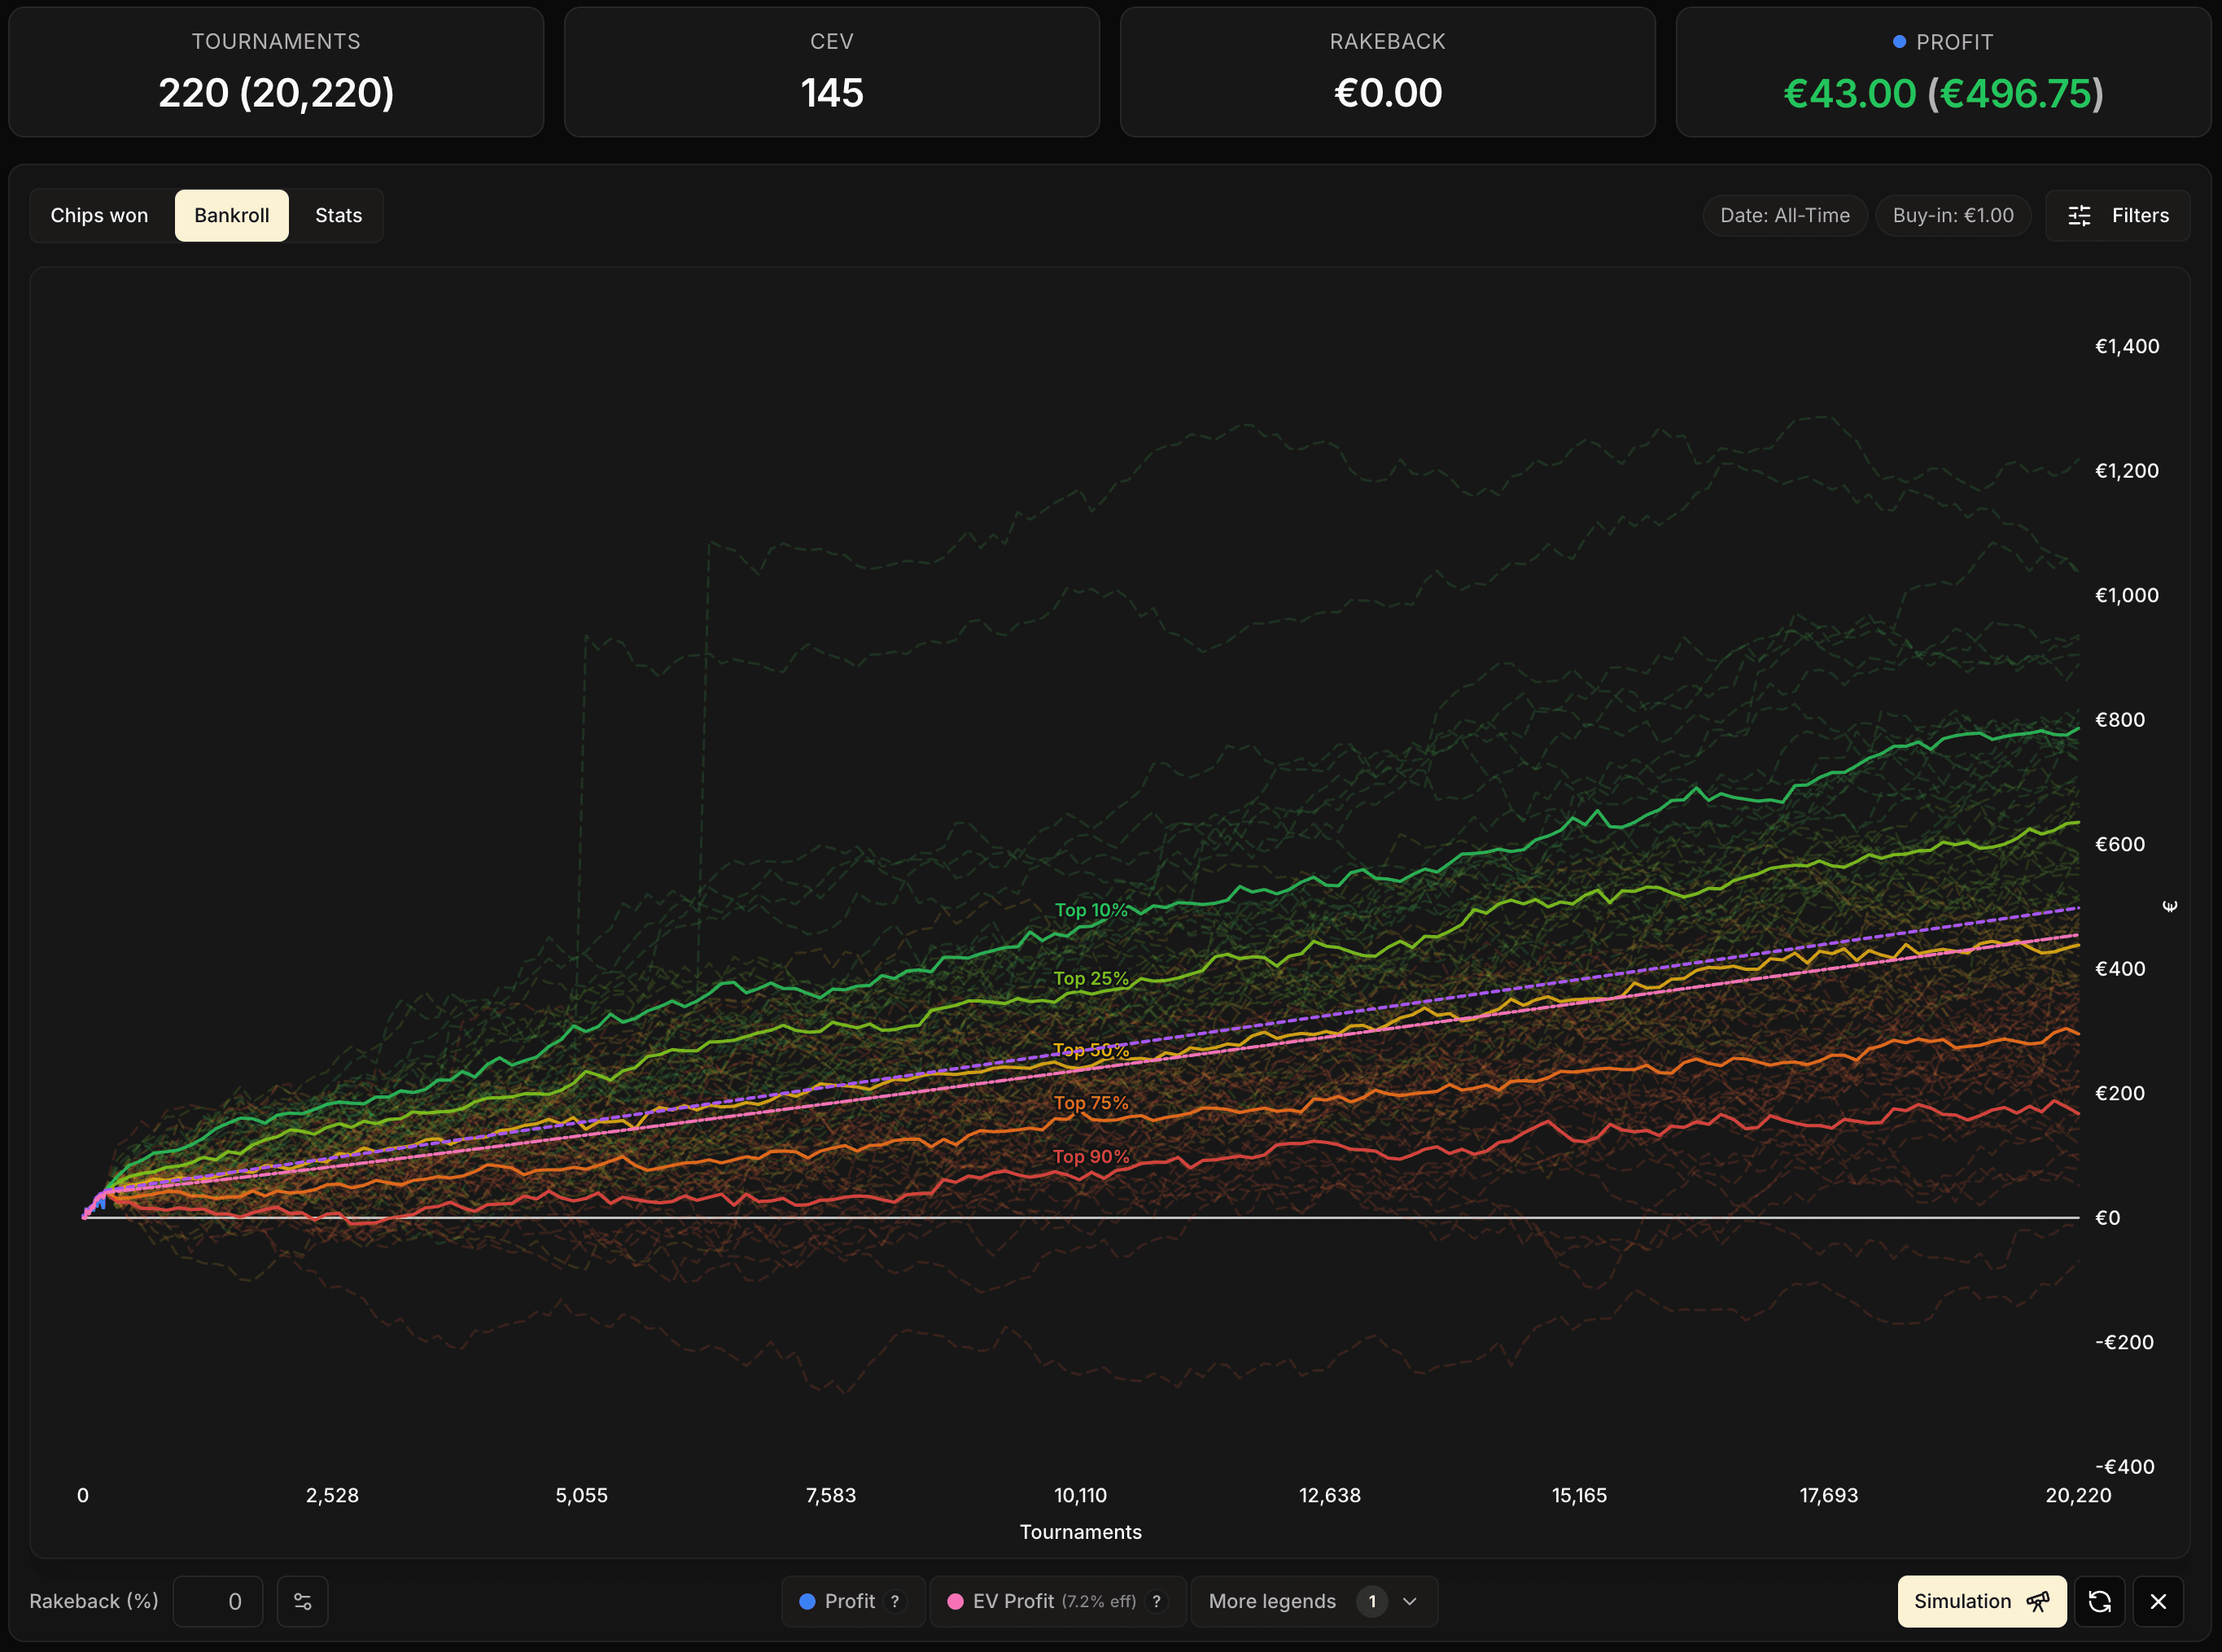Click the pink EV Profit color dot

click(956, 1601)
